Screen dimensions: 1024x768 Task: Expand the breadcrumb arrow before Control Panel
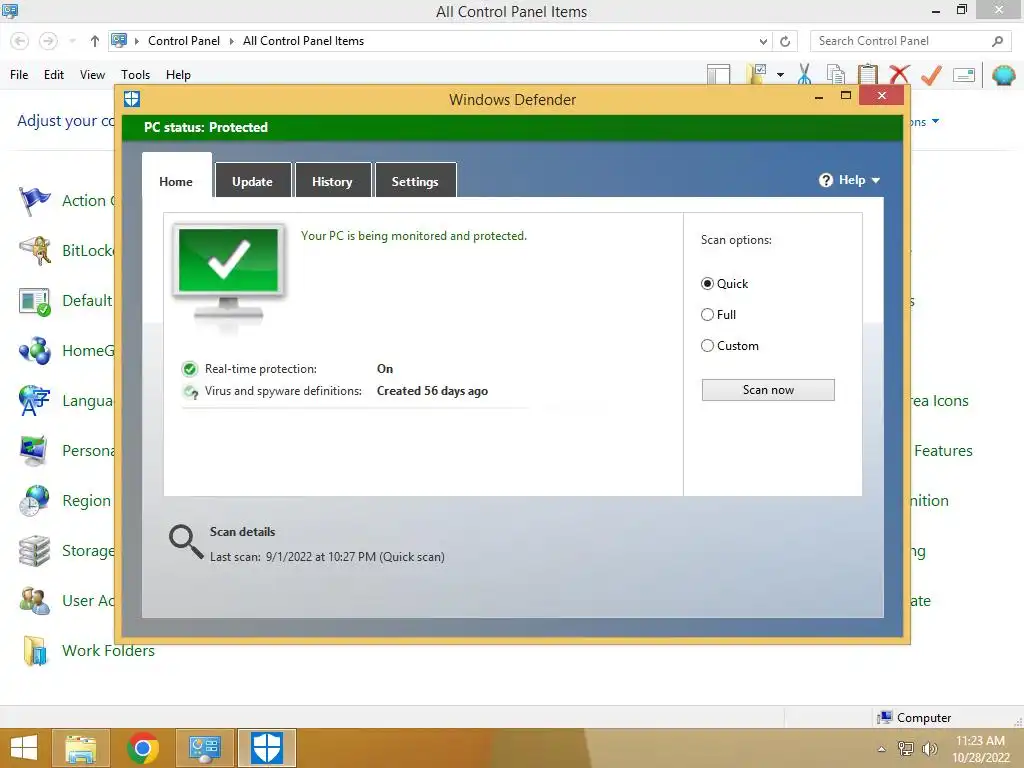(x=136, y=41)
